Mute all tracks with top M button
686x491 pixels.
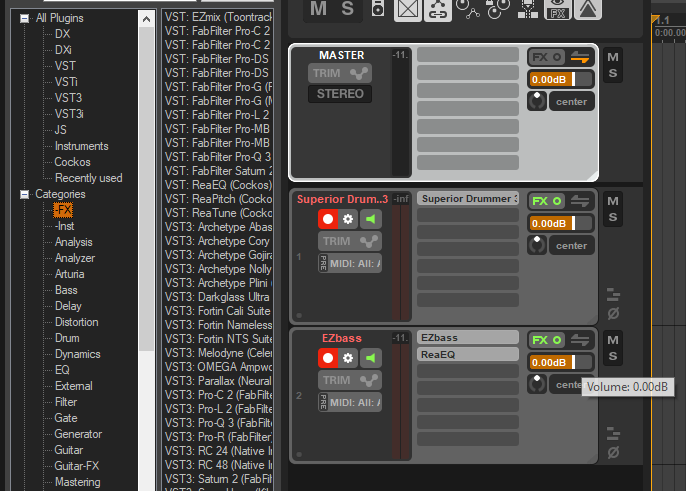coord(318,9)
